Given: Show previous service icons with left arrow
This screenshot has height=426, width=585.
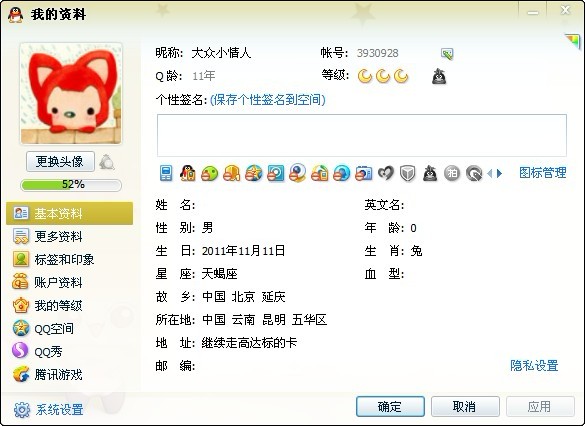Looking at the screenshot, I should click(489, 173).
